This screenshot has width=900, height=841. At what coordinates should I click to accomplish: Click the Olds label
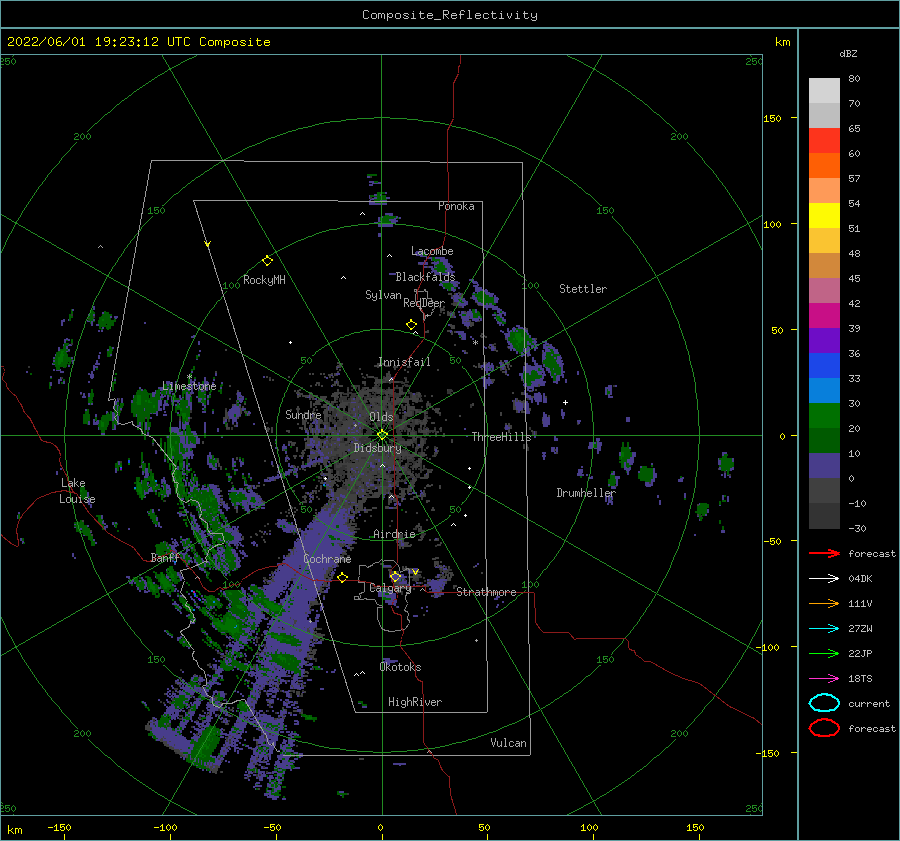[381, 417]
